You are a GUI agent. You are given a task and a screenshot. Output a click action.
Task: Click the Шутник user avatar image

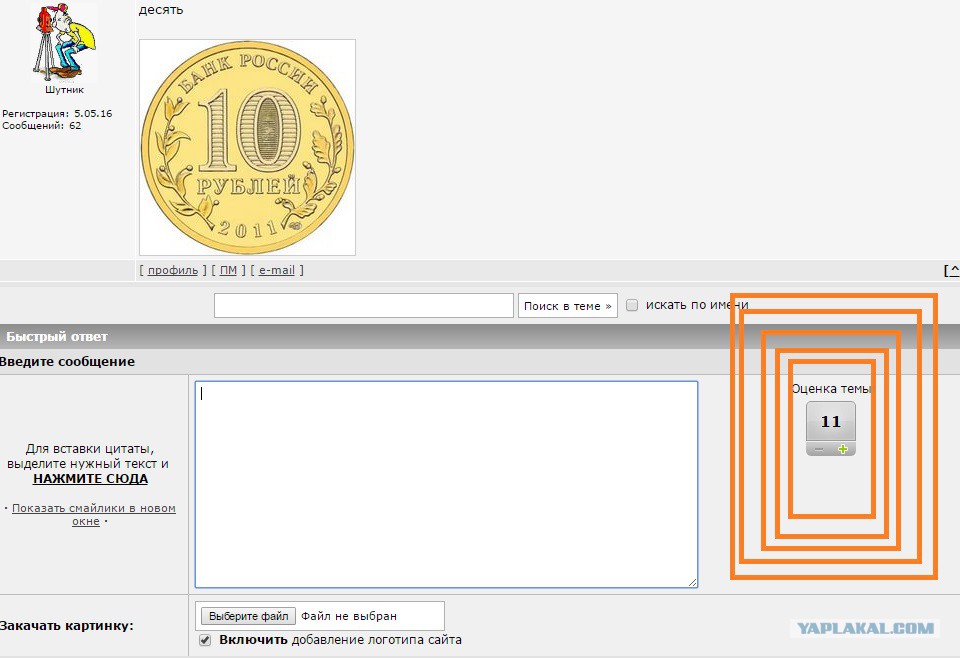point(64,42)
